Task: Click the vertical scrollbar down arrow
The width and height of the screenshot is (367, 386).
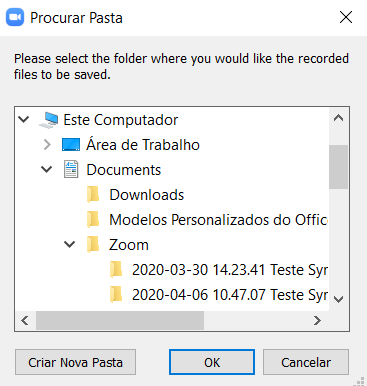Action: pyautogui.click(x=339, y=299)
